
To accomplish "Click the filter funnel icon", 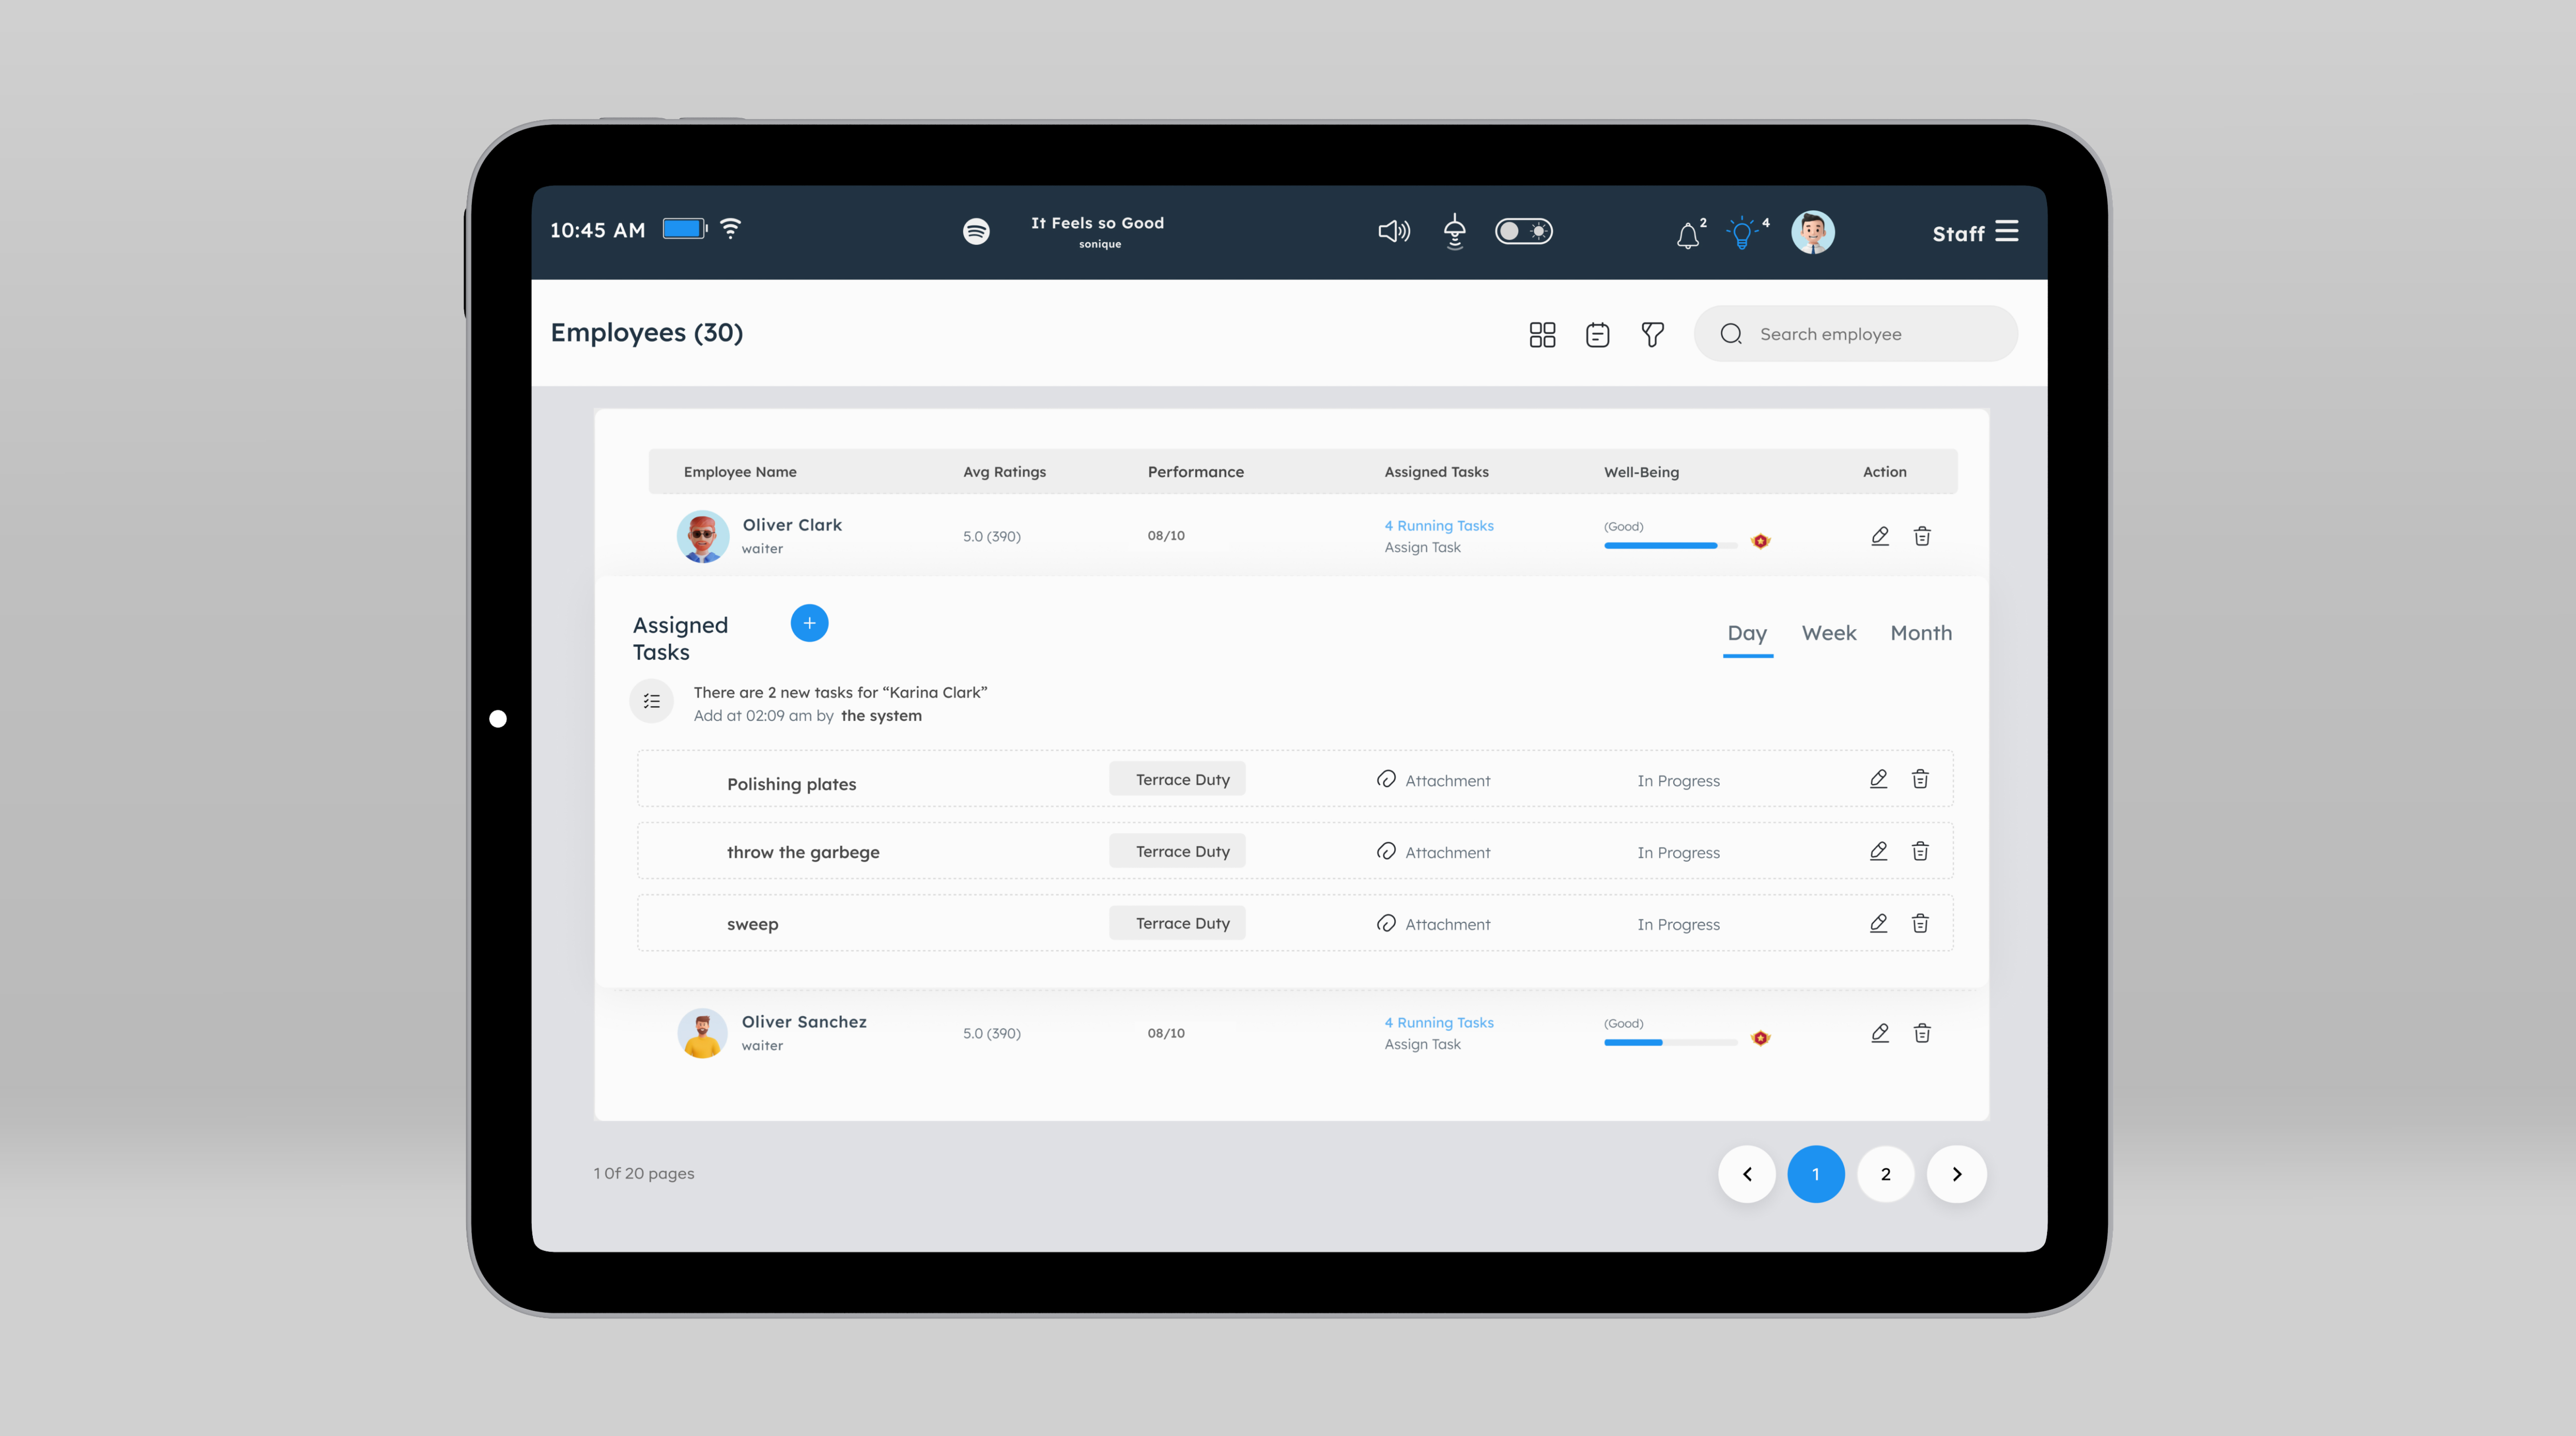I will point(1652,334).
